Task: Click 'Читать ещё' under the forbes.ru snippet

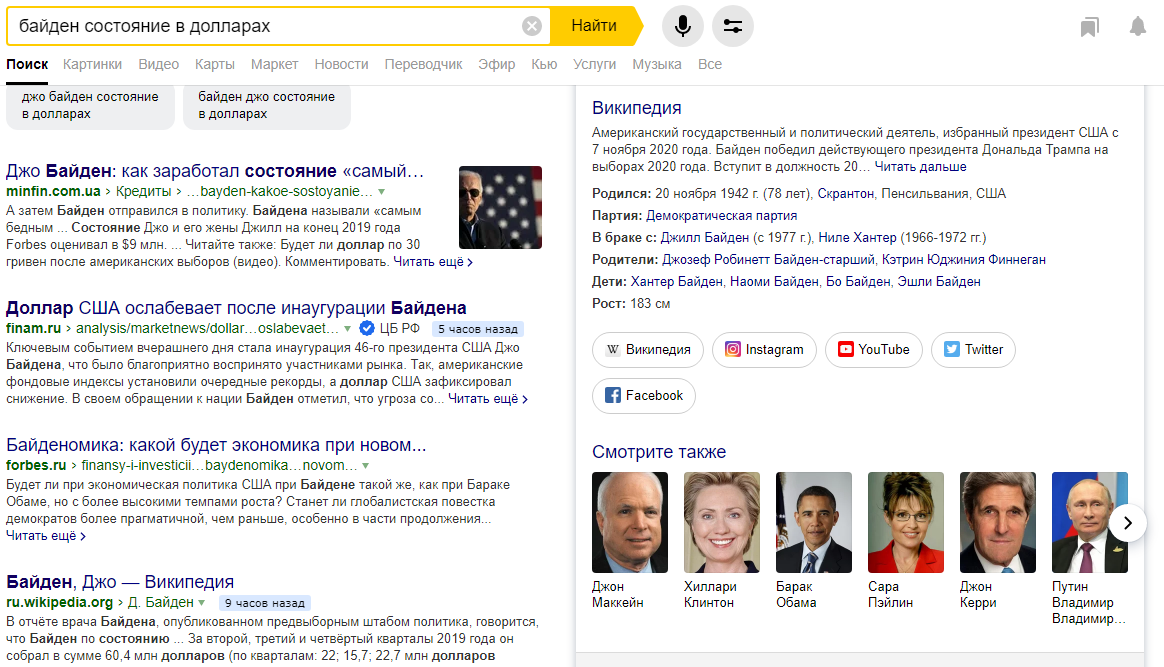Action: 46,536
